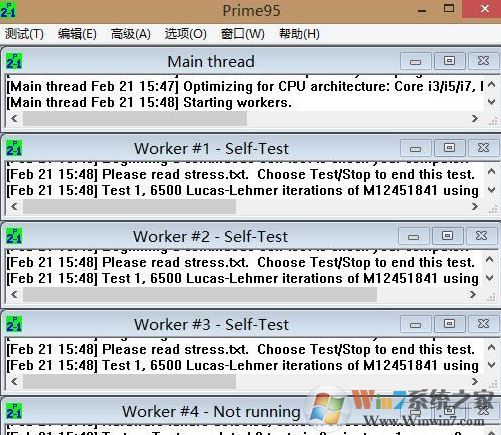Click Main thread scroll left arrow
This screenshot has height=435, width=501.
pyautogui.click(x=14, y=118)
